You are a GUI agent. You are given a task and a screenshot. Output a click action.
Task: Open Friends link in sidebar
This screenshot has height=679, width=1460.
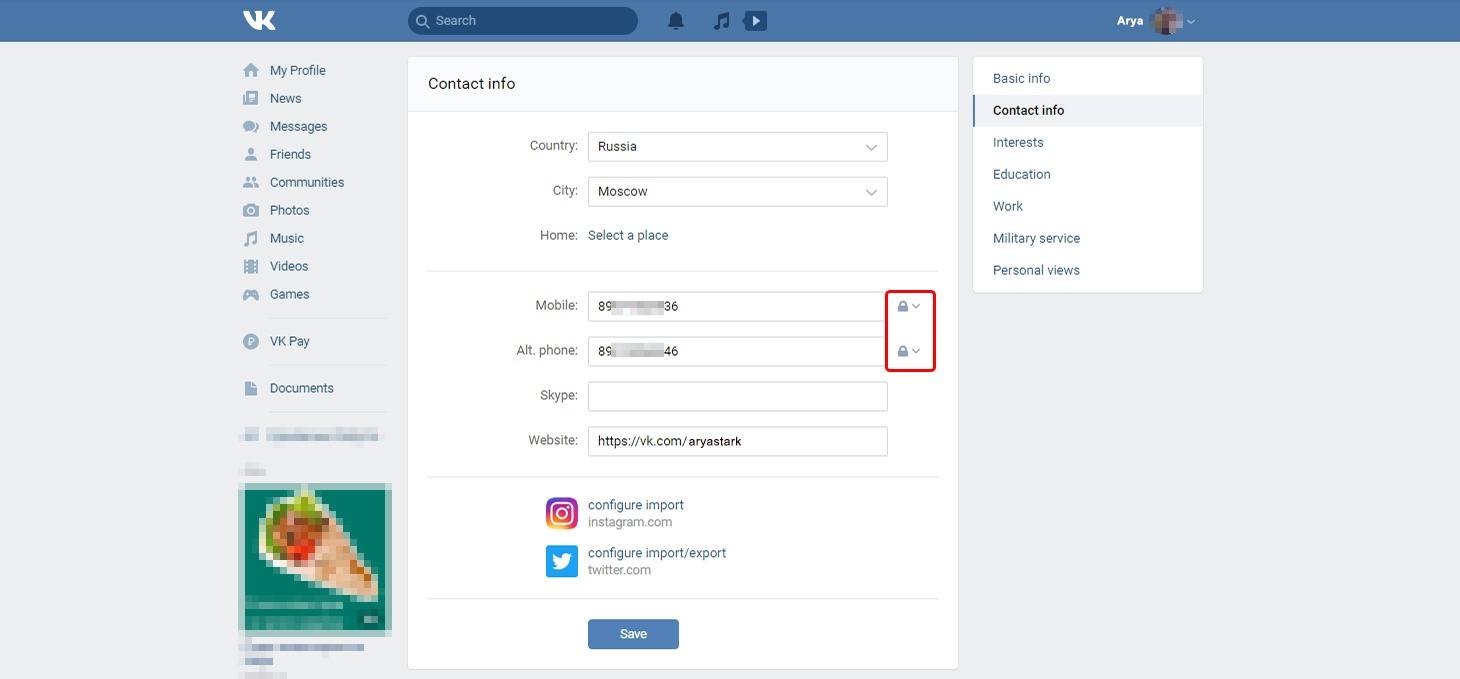[290, 154]
